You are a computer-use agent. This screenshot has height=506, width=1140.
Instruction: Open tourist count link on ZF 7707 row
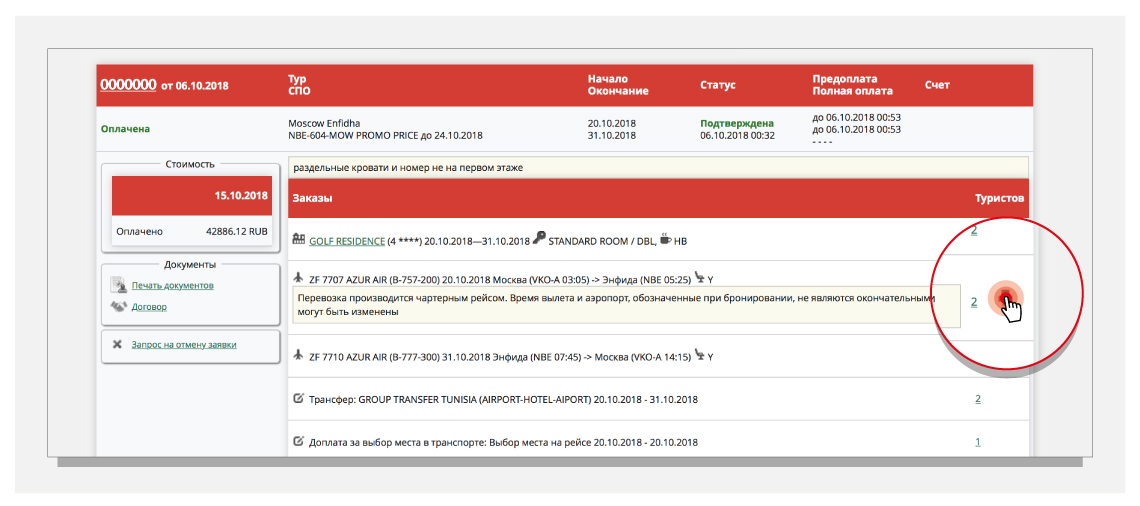coord(974,302)
